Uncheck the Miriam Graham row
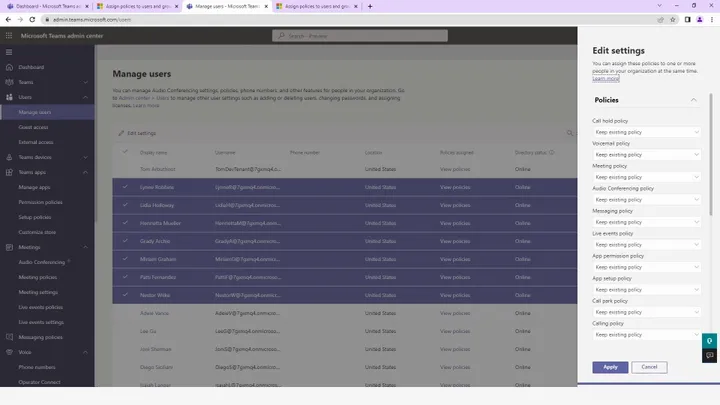 [124, 259]
